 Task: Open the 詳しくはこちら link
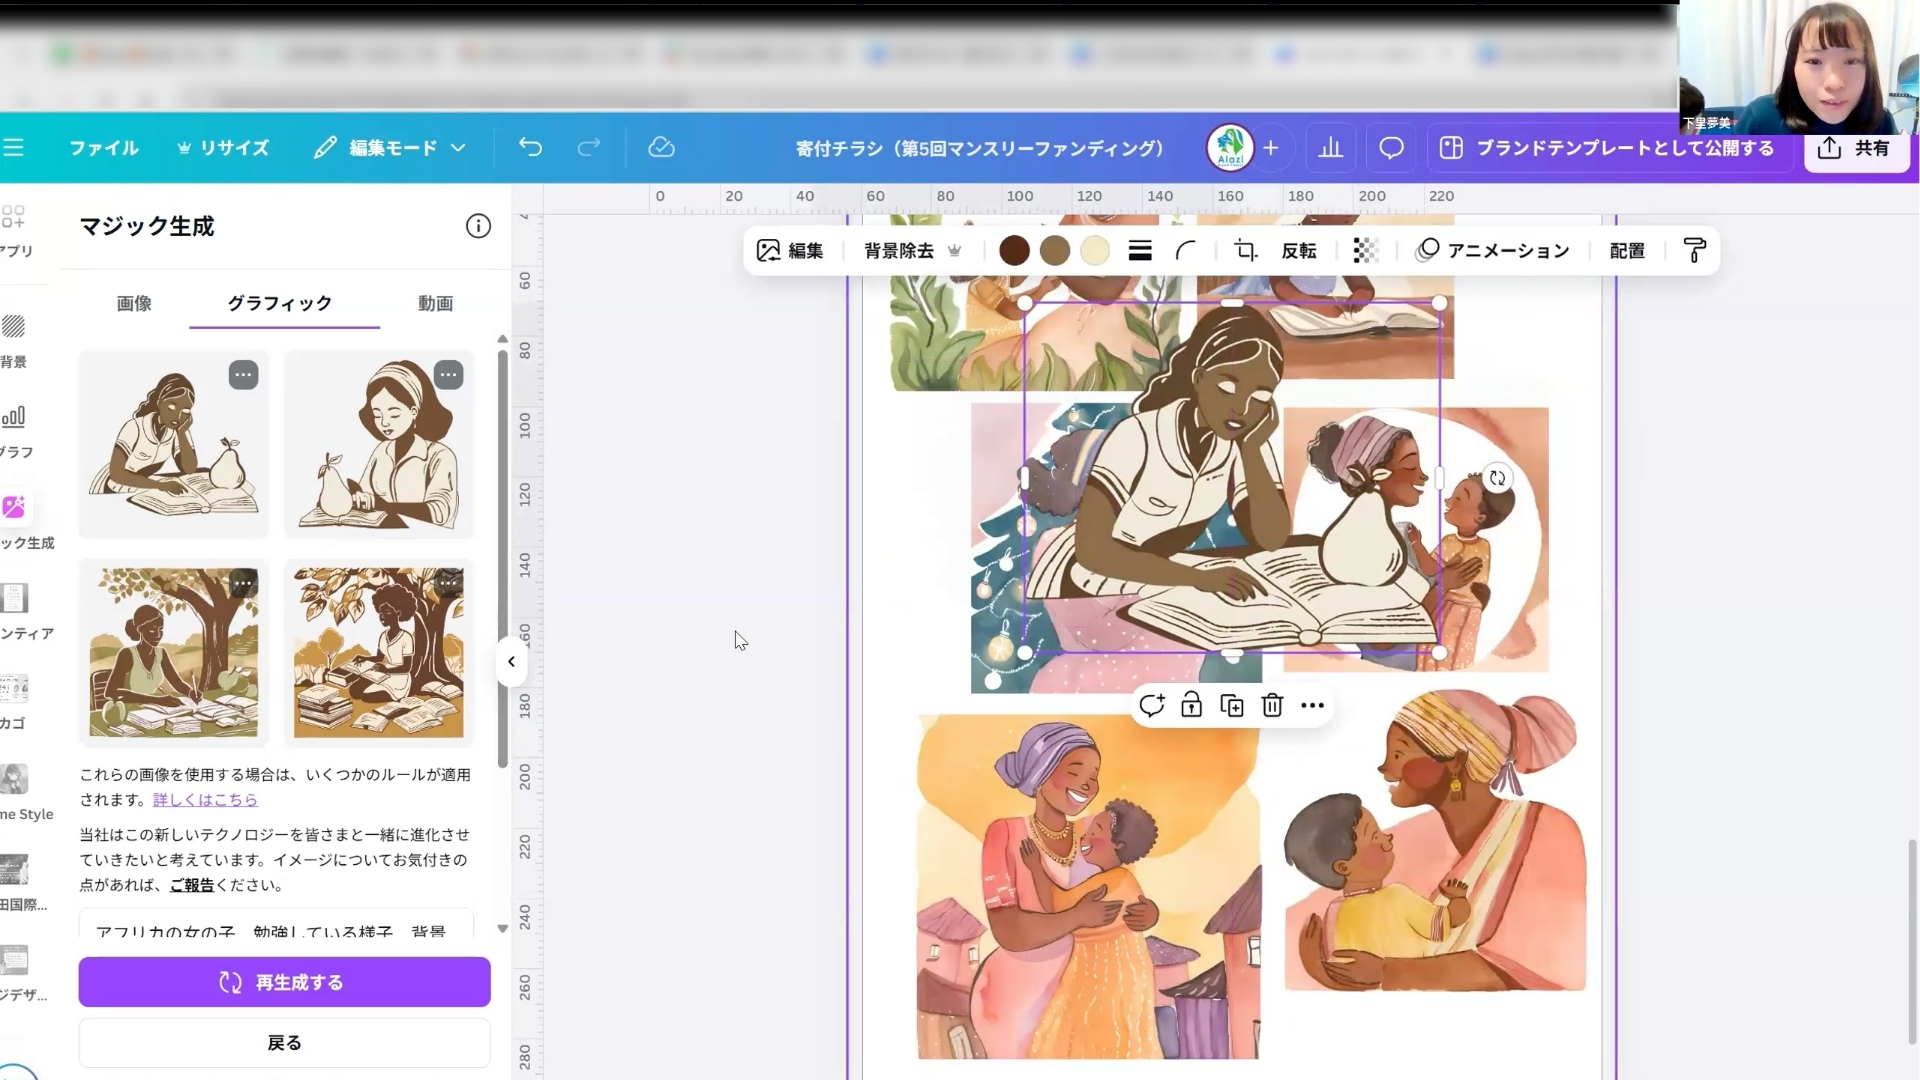205,800
